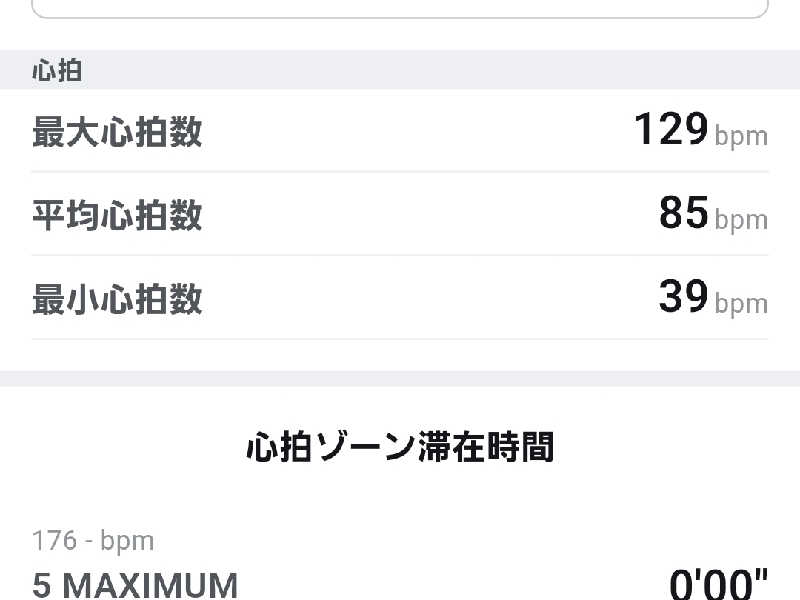Viewport: 800px width, 600px height.
Task: Click the bpm unit beside 39
Action: [741, 304]
